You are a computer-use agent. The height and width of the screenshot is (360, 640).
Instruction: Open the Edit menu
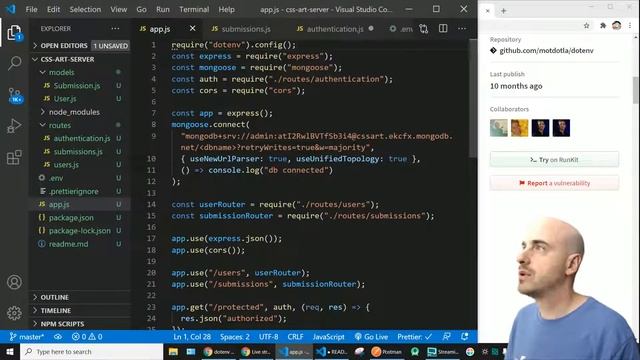(x=53, y=9)
